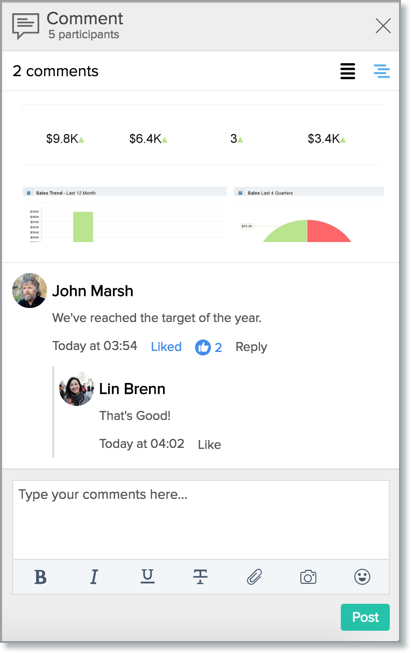Image resolution: width=411 pixels, height=653 pixels.
Task: Open the dashboard snapshot thumbnail
Action: (x=202, y=175)
